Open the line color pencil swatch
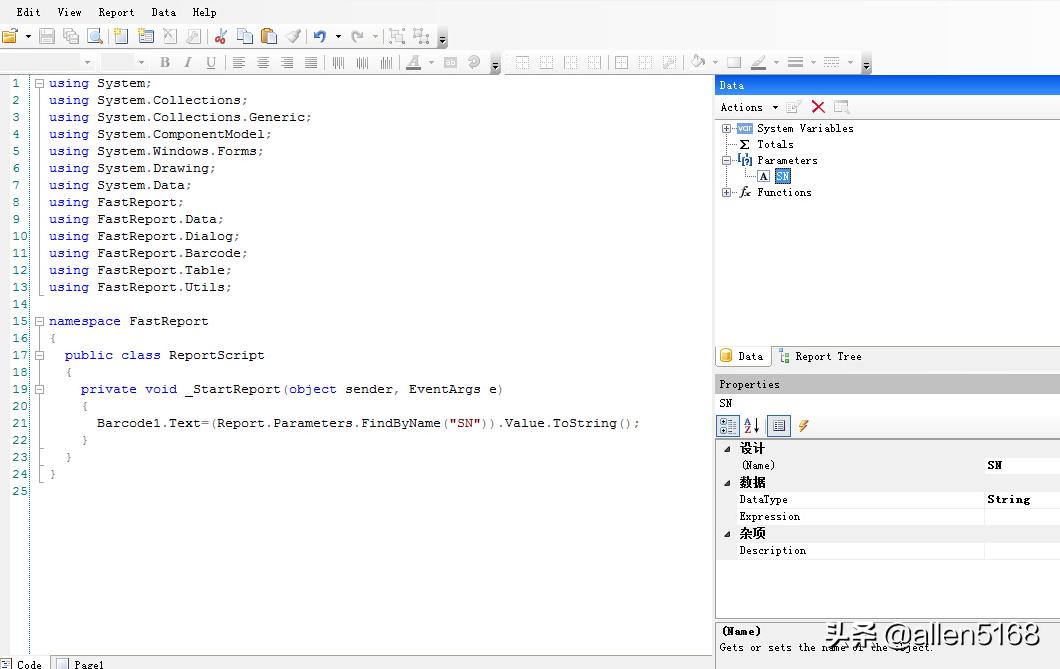1060x669 pixels. tap(758, 62)
